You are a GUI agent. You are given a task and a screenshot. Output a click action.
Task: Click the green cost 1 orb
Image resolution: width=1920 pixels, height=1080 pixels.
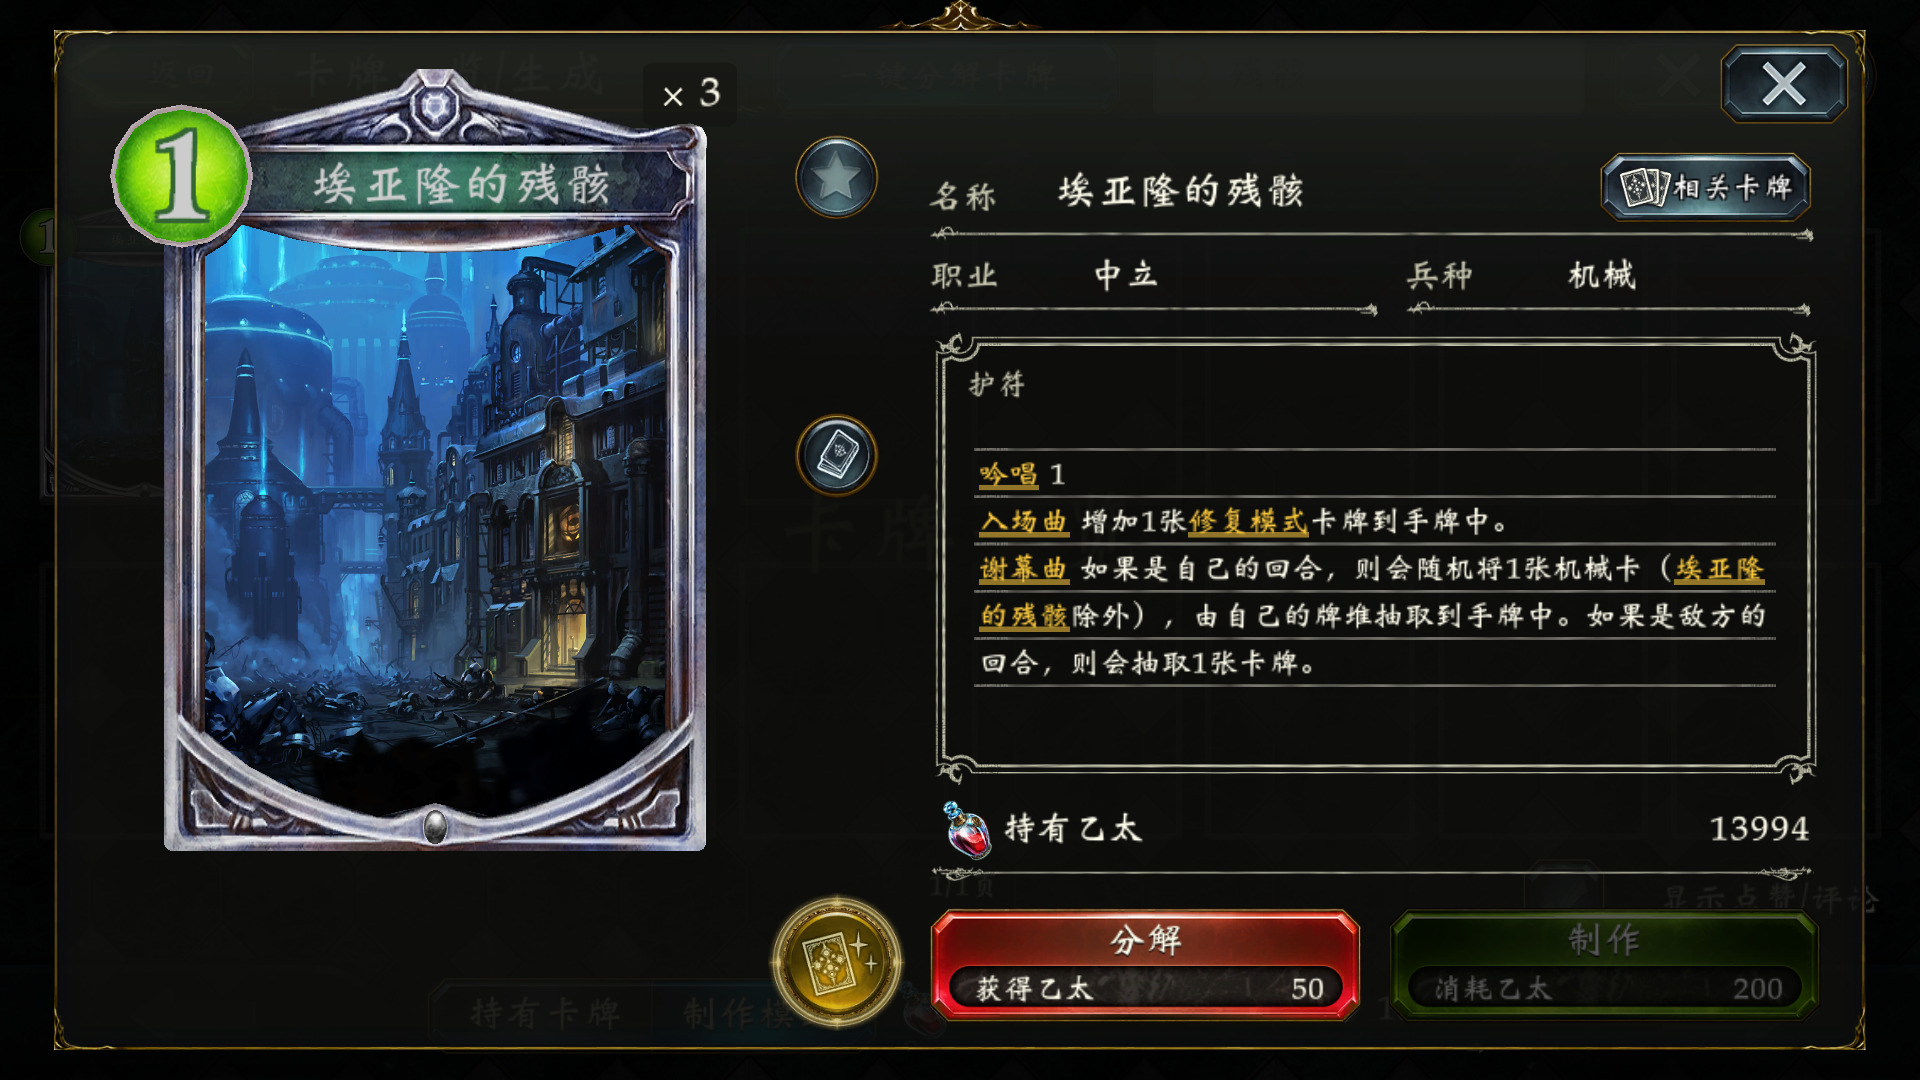[182, 175]
